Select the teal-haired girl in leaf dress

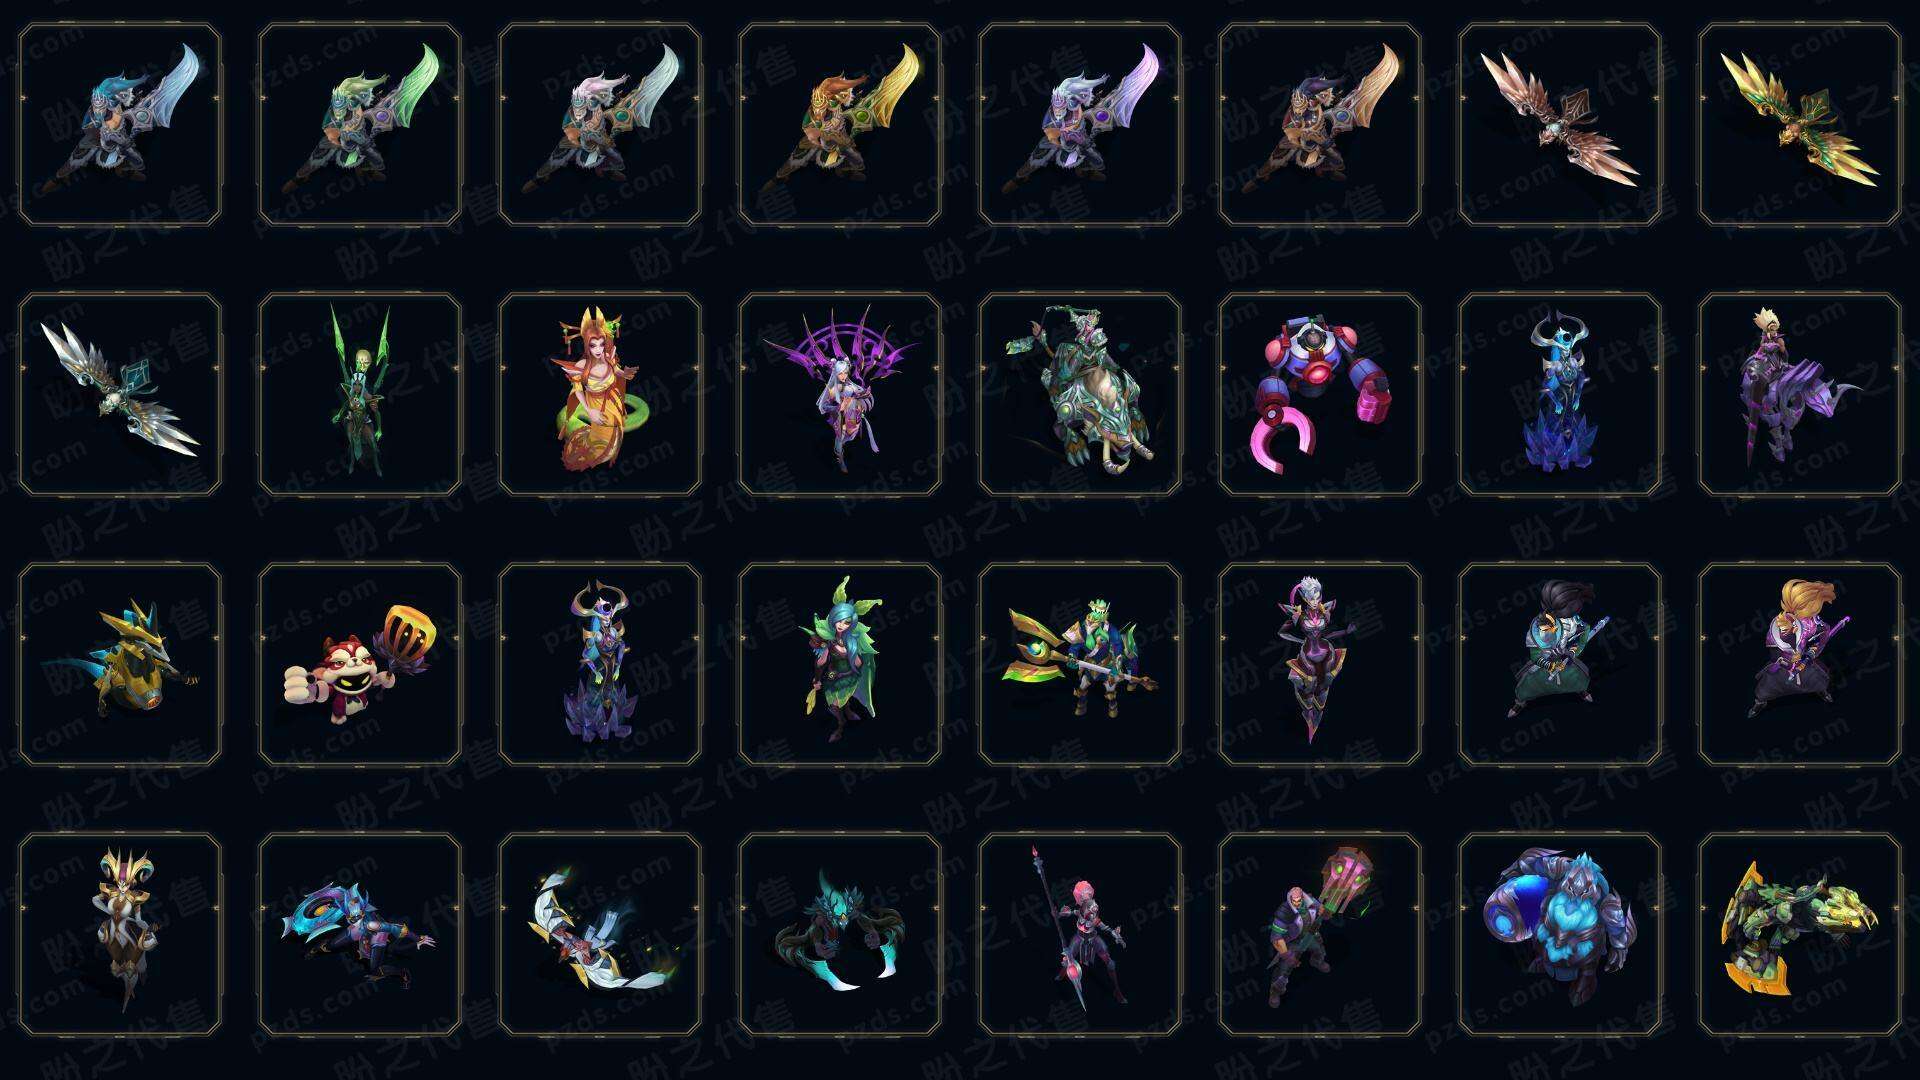click(x=840, y=664)
